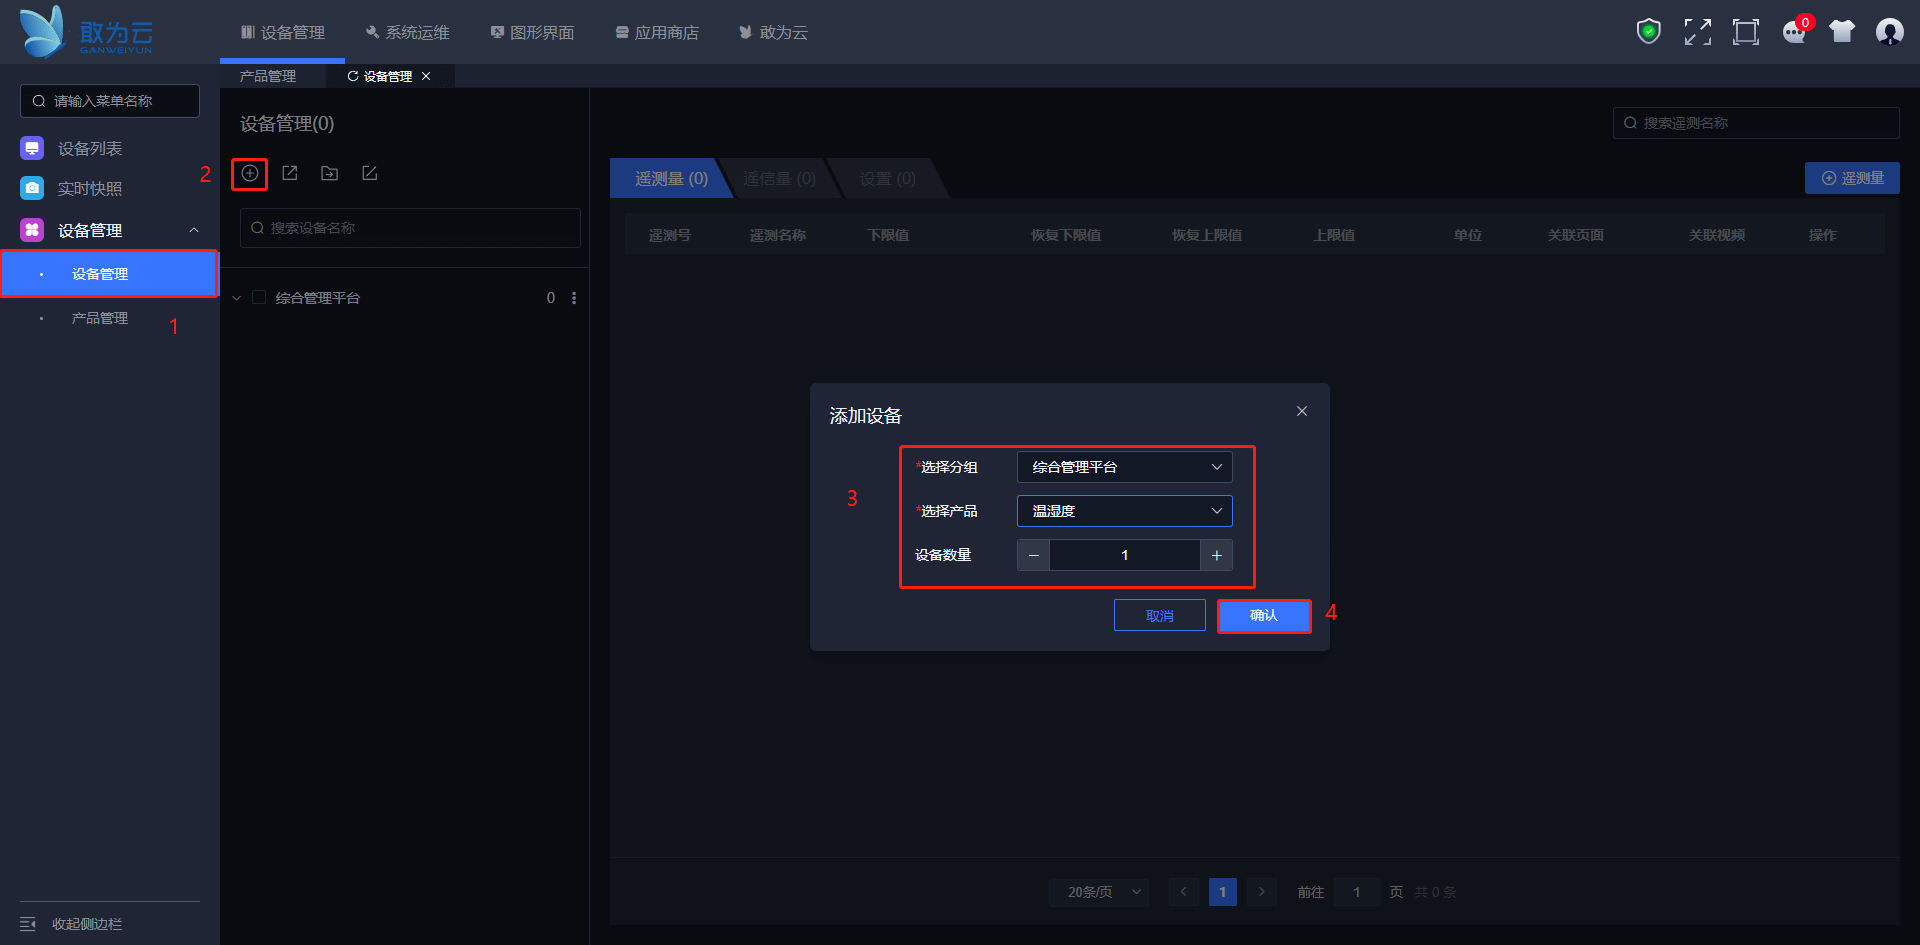
Task: Click the 遥测号 column header
Action: coord(670,235)
